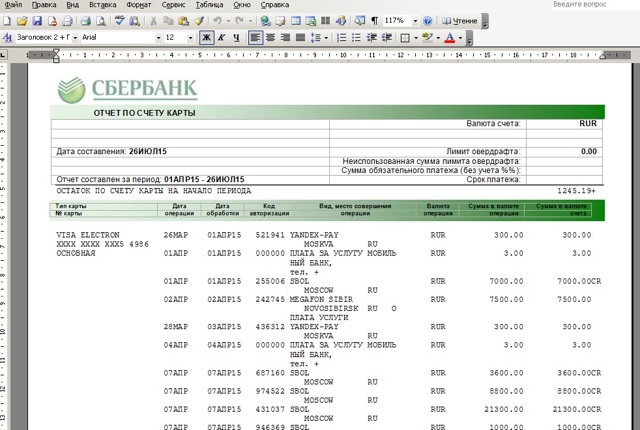Screen dimensions: 640x430
Task: Open the font size 12 dropdown
Action: (190, 38)
